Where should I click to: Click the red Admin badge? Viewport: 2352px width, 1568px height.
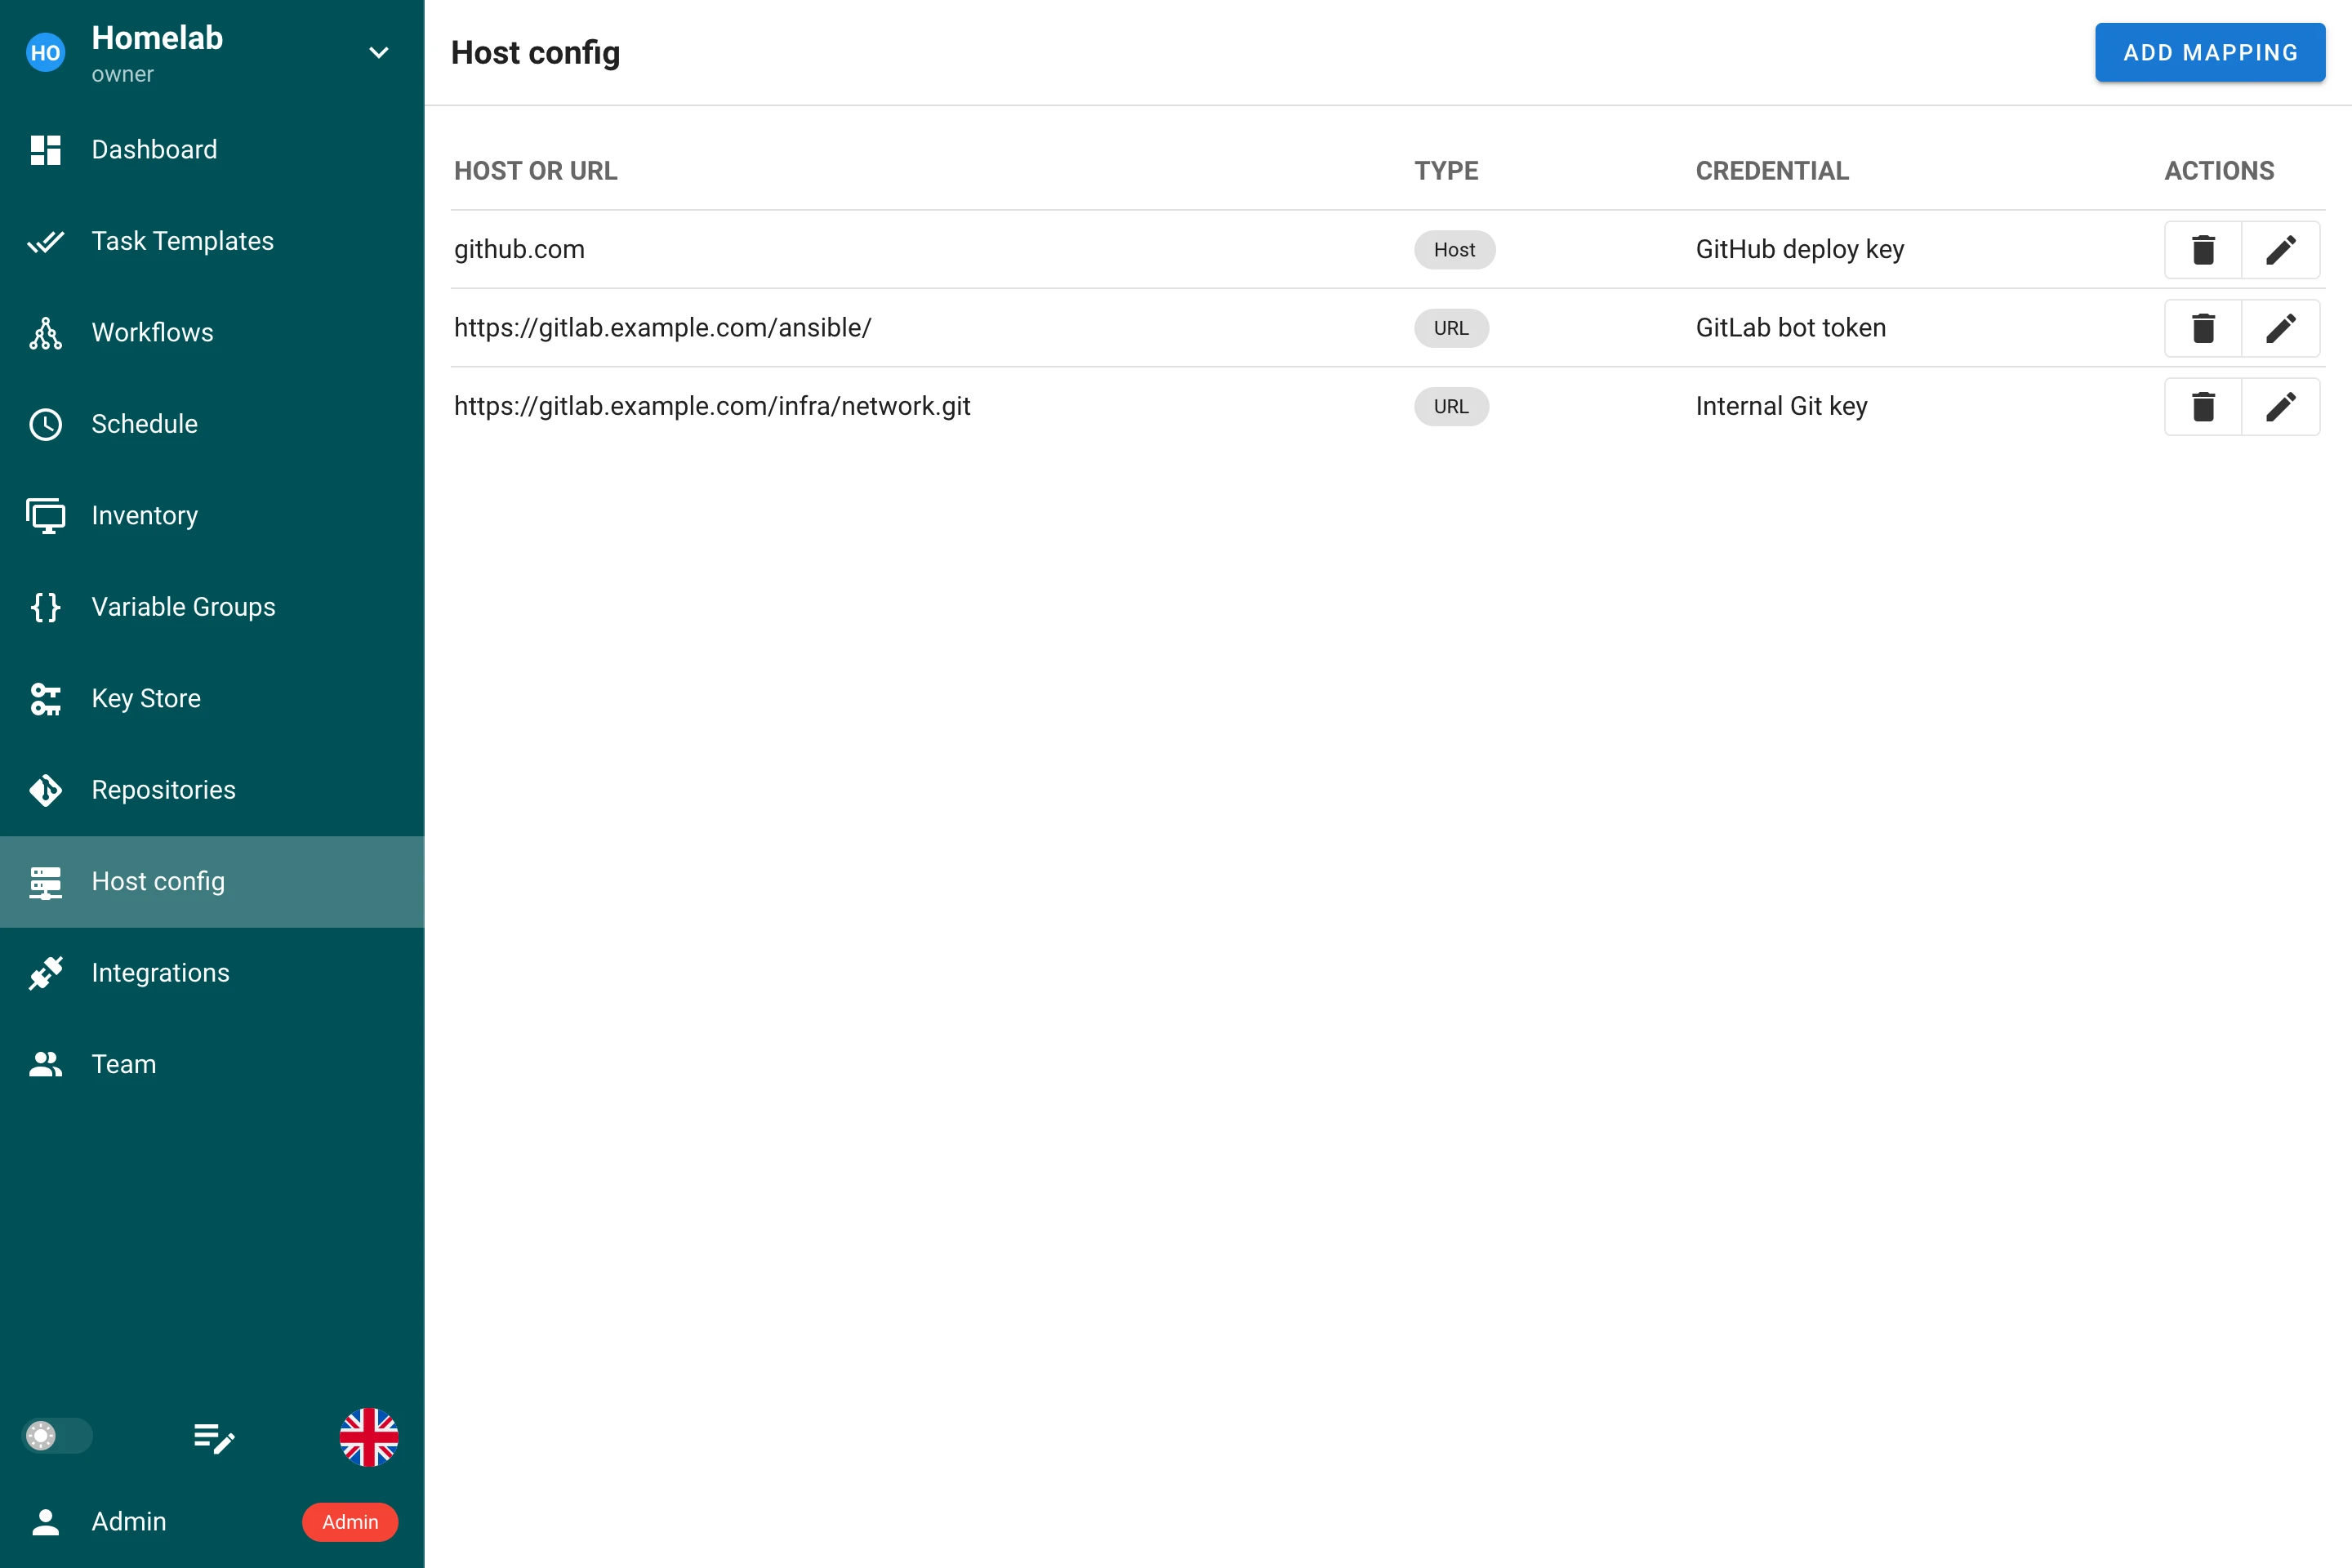click(x=350, y=1522)
